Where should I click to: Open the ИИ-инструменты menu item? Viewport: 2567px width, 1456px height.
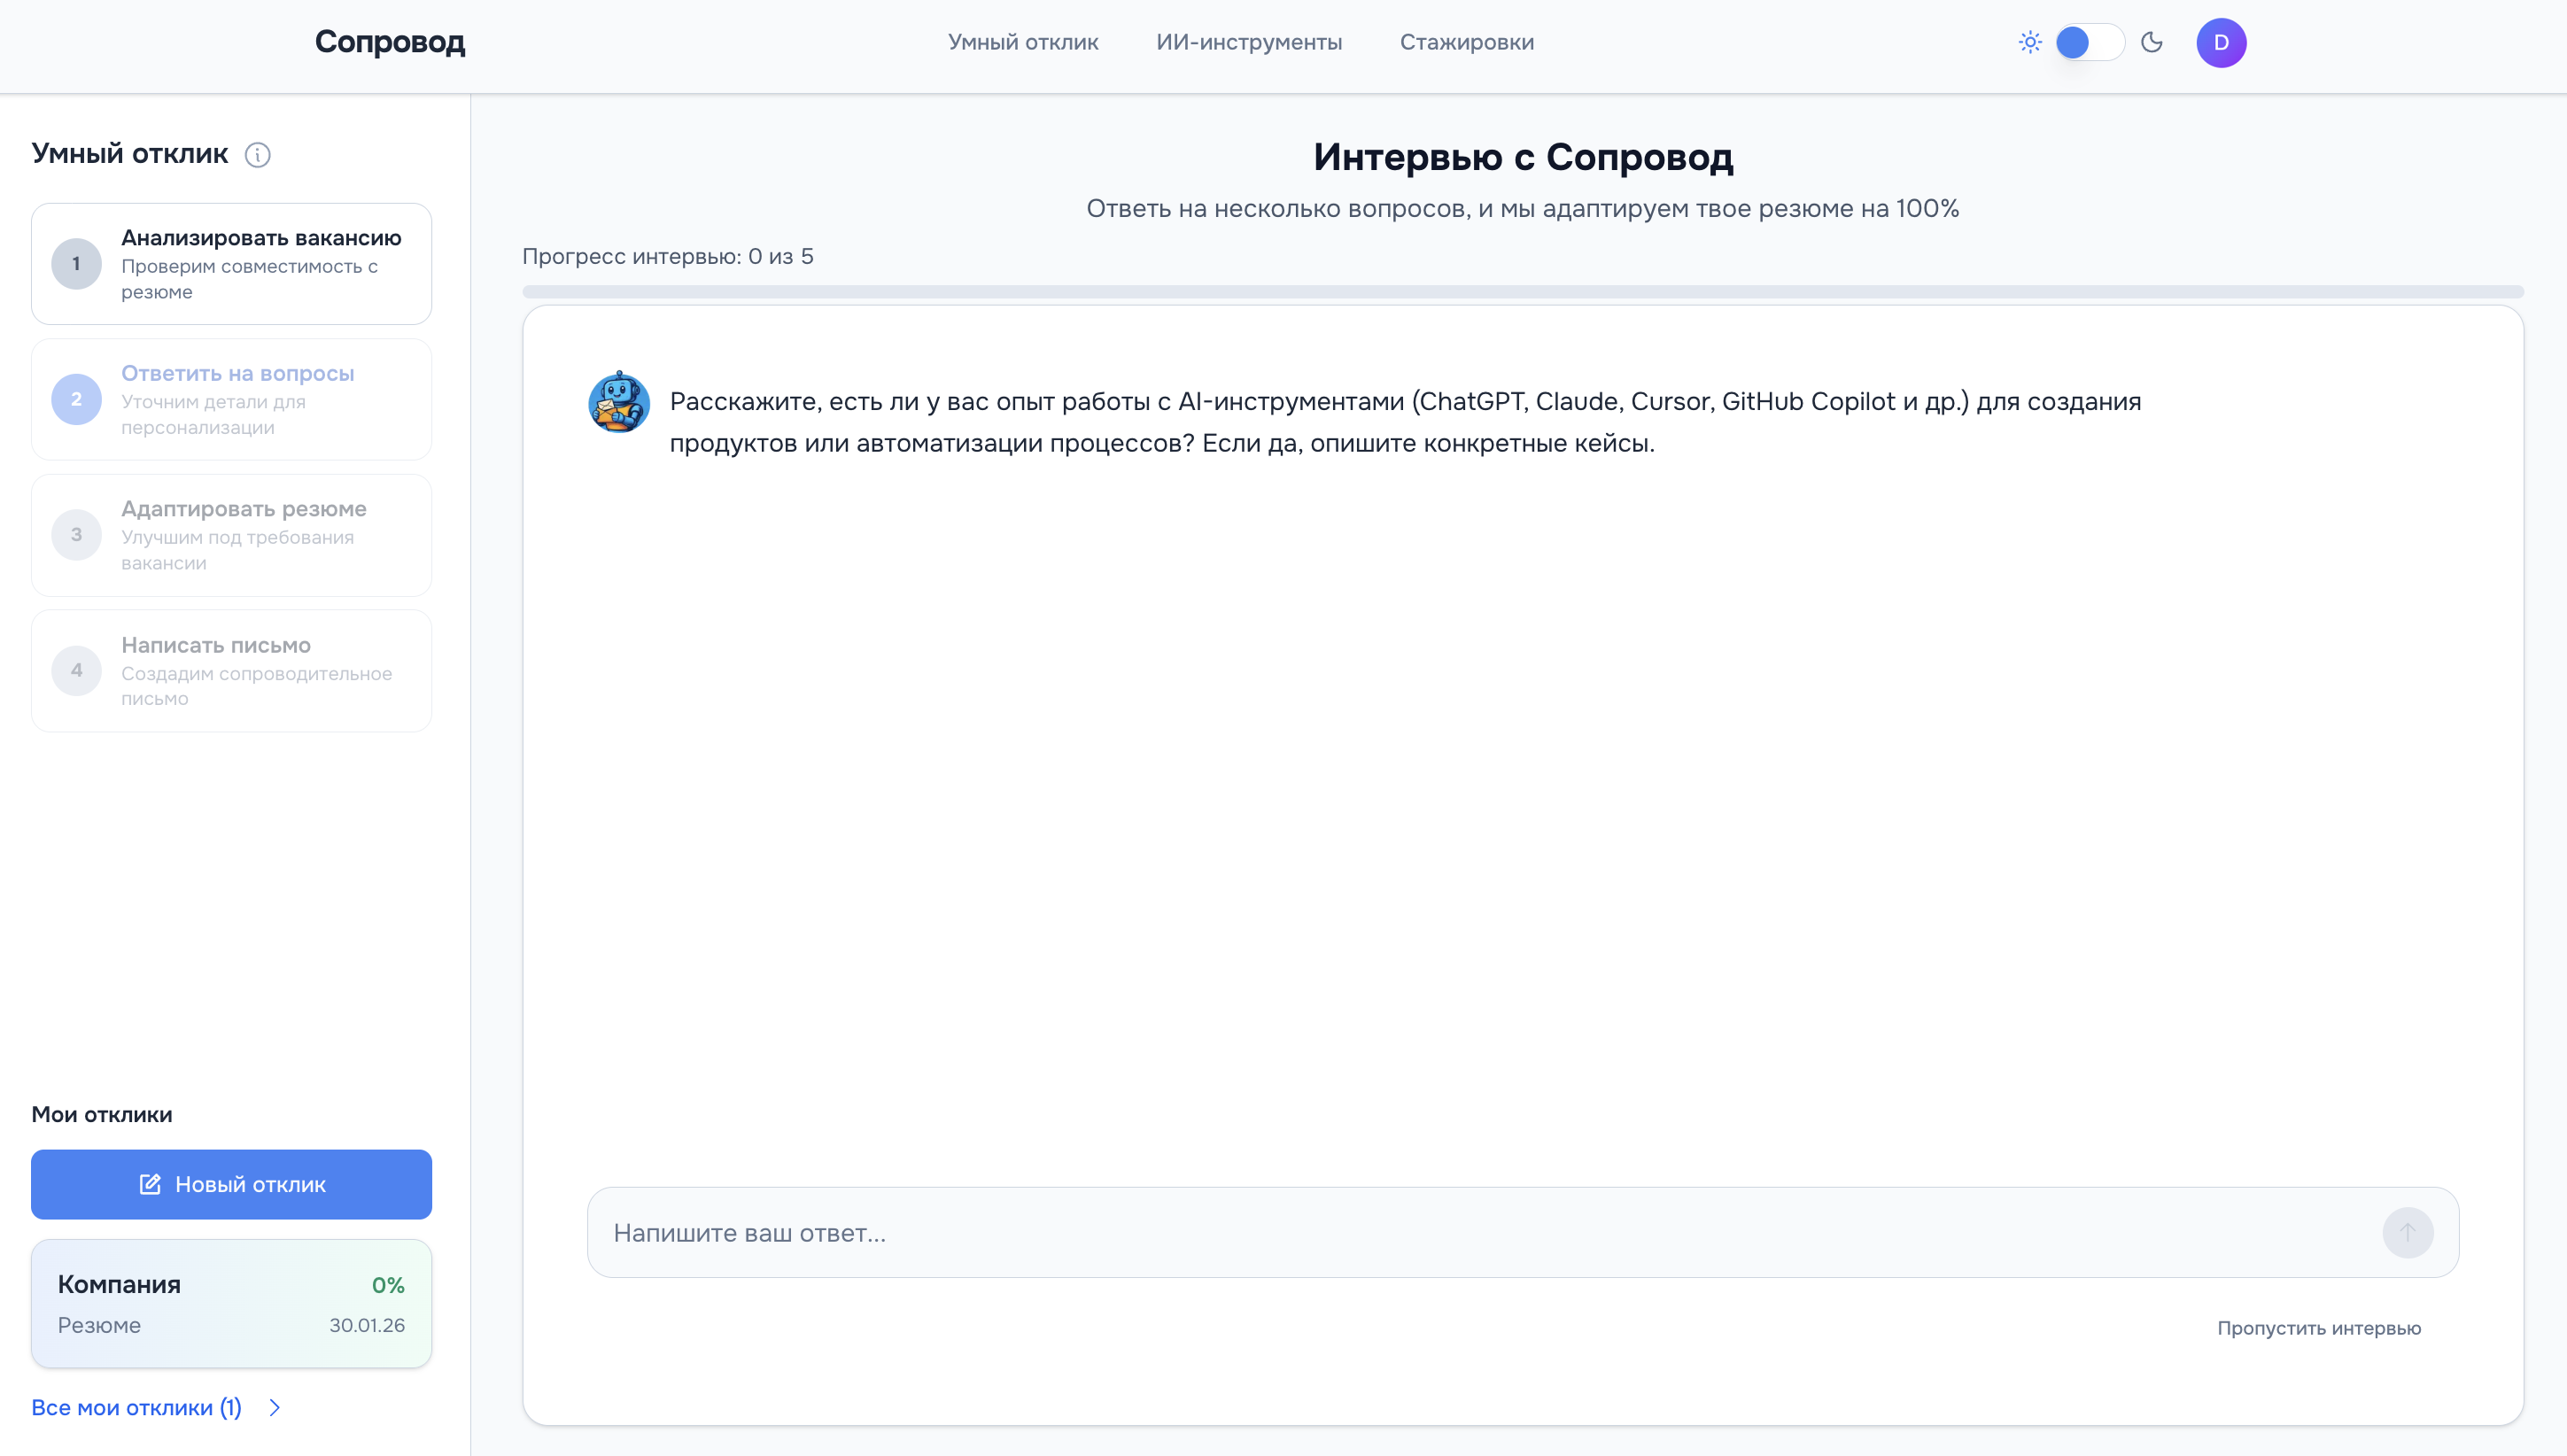coord(1249,42)
